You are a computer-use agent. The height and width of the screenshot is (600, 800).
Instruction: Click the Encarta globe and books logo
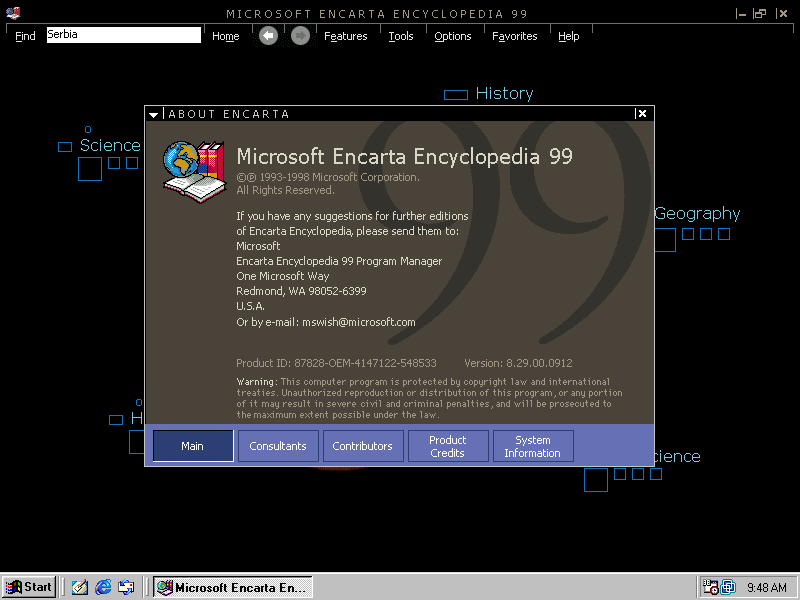194,172
